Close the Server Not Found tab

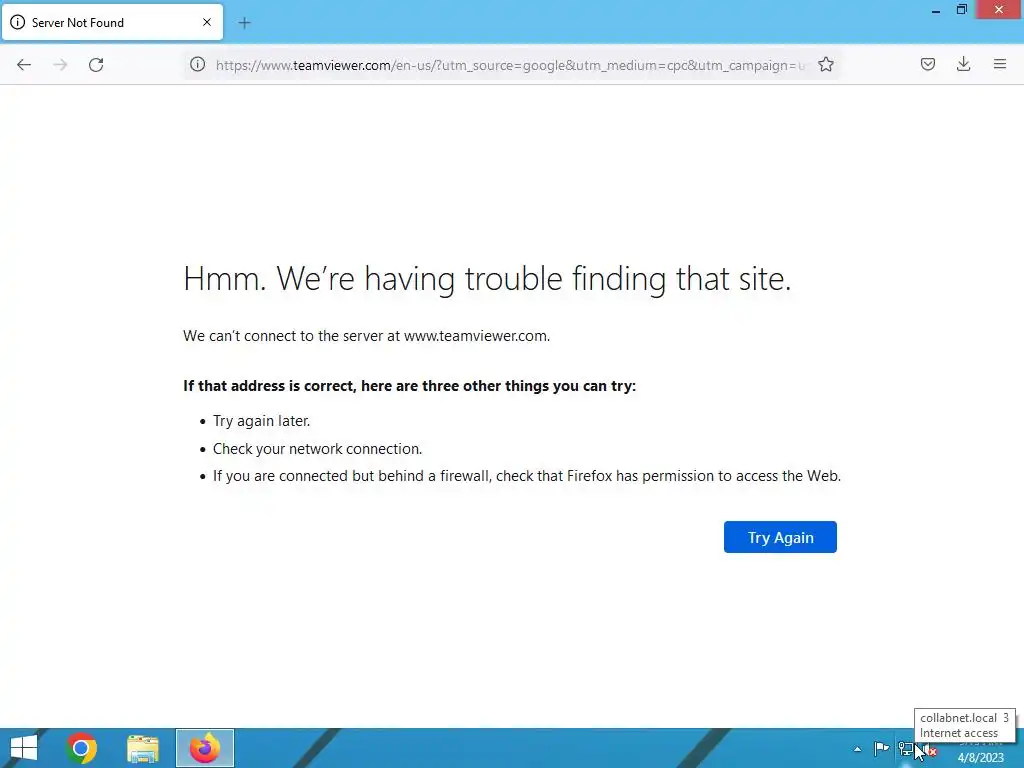tap(206, 22)
